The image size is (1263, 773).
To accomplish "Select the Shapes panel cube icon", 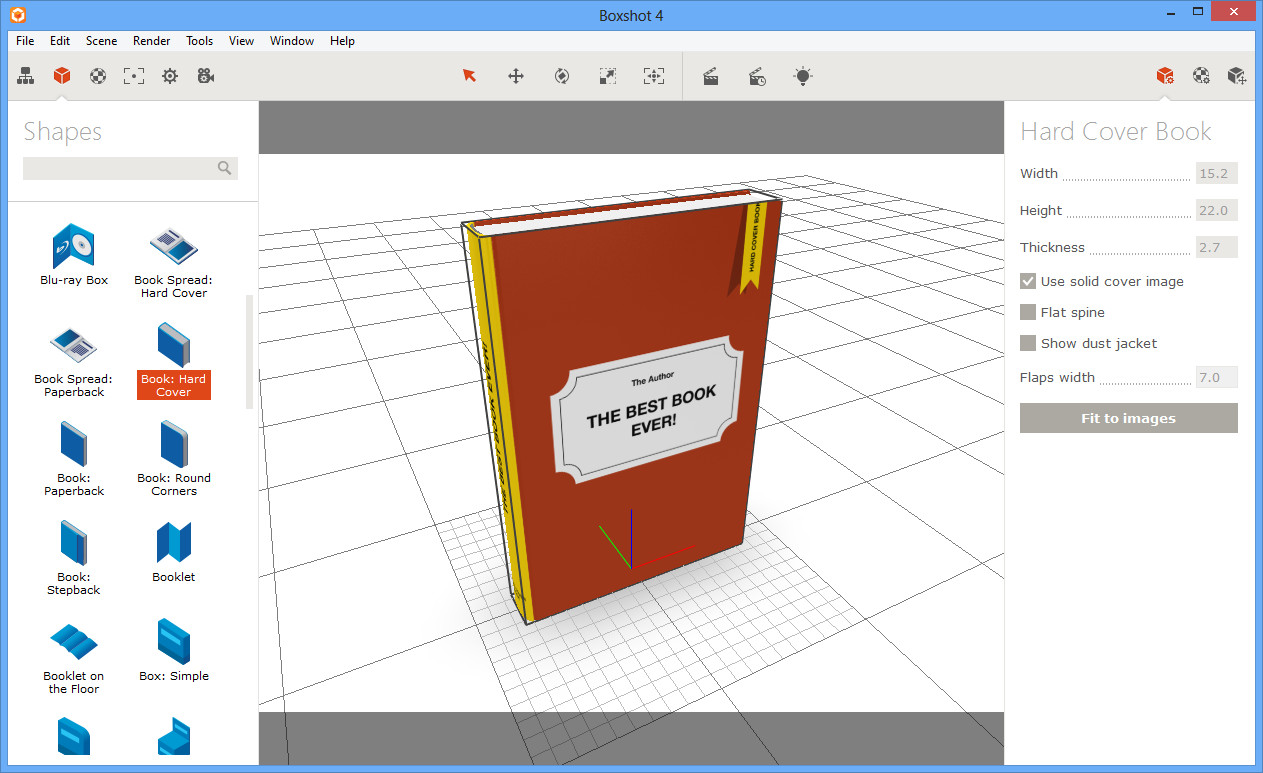I will coord(62,76).
